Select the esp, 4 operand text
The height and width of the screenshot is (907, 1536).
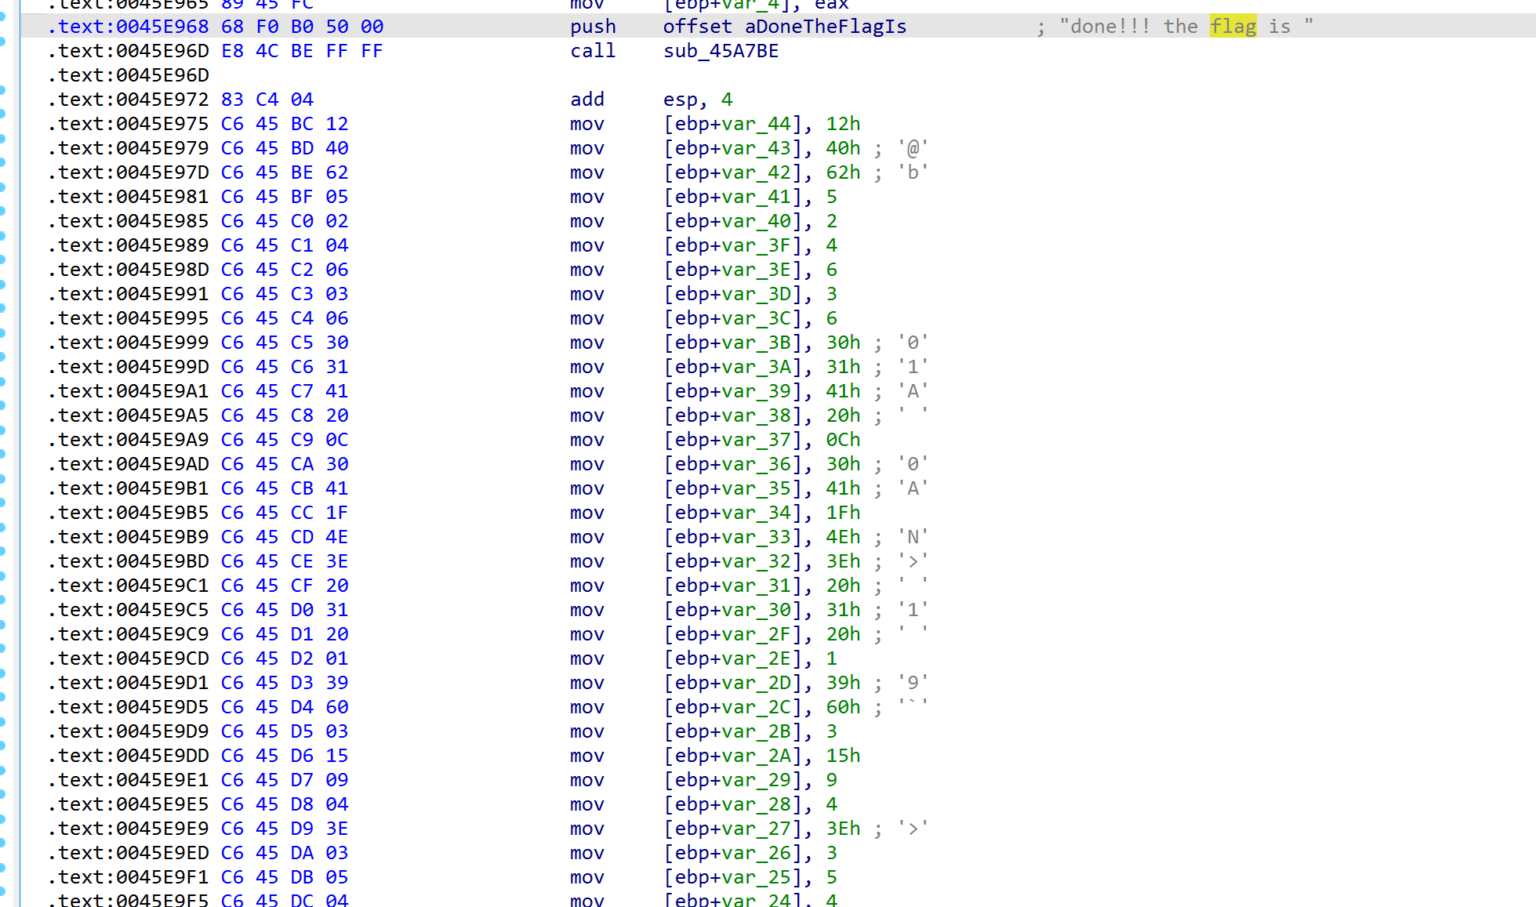pos(698,100)
